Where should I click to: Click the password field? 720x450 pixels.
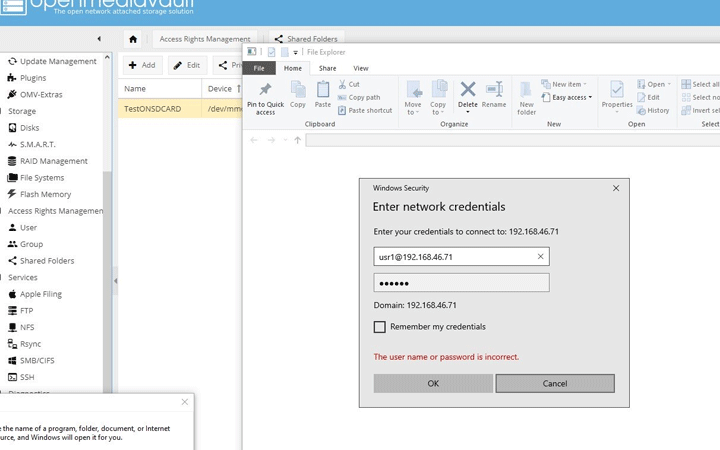(461, 283)
